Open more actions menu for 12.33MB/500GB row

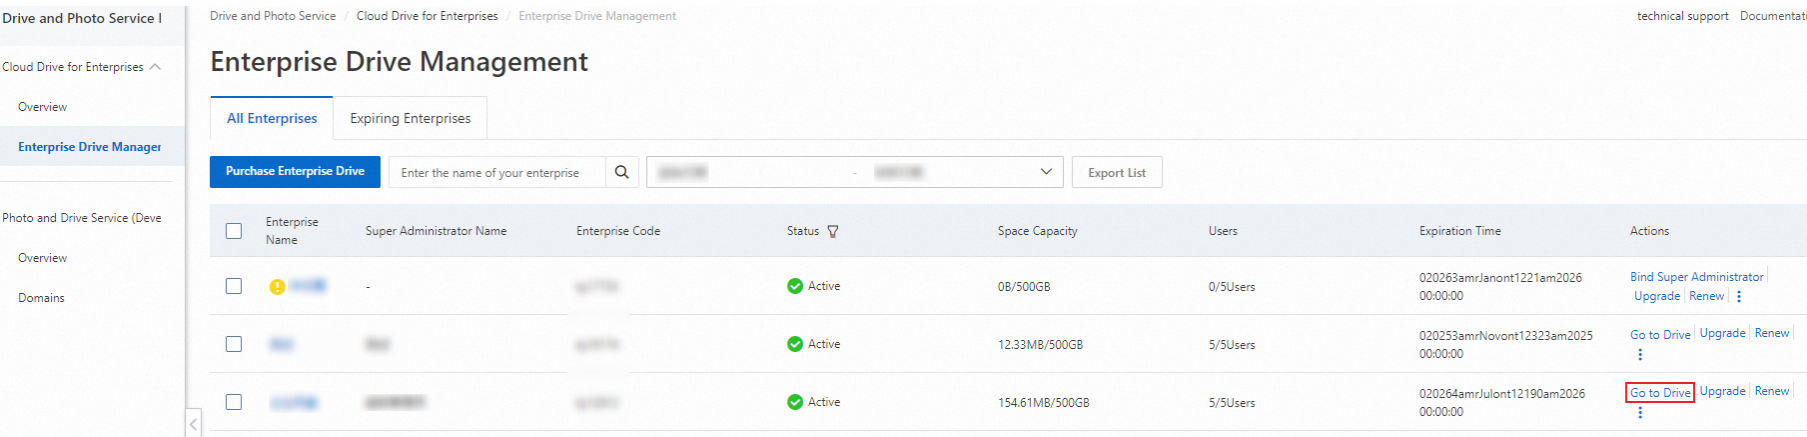pos(1640,354)
